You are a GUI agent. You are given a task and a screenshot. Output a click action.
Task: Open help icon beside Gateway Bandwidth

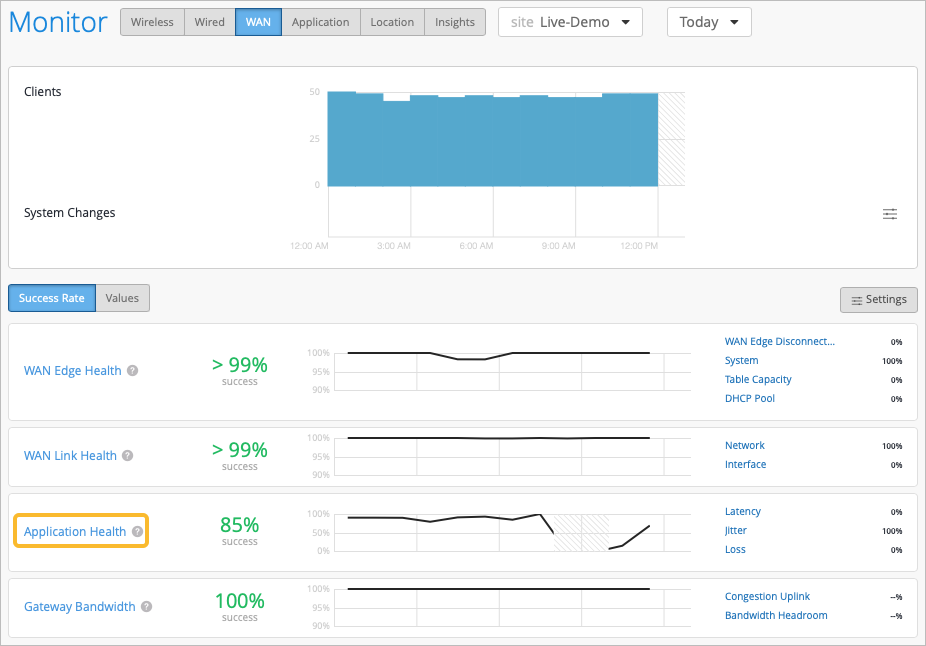point(146,606)
